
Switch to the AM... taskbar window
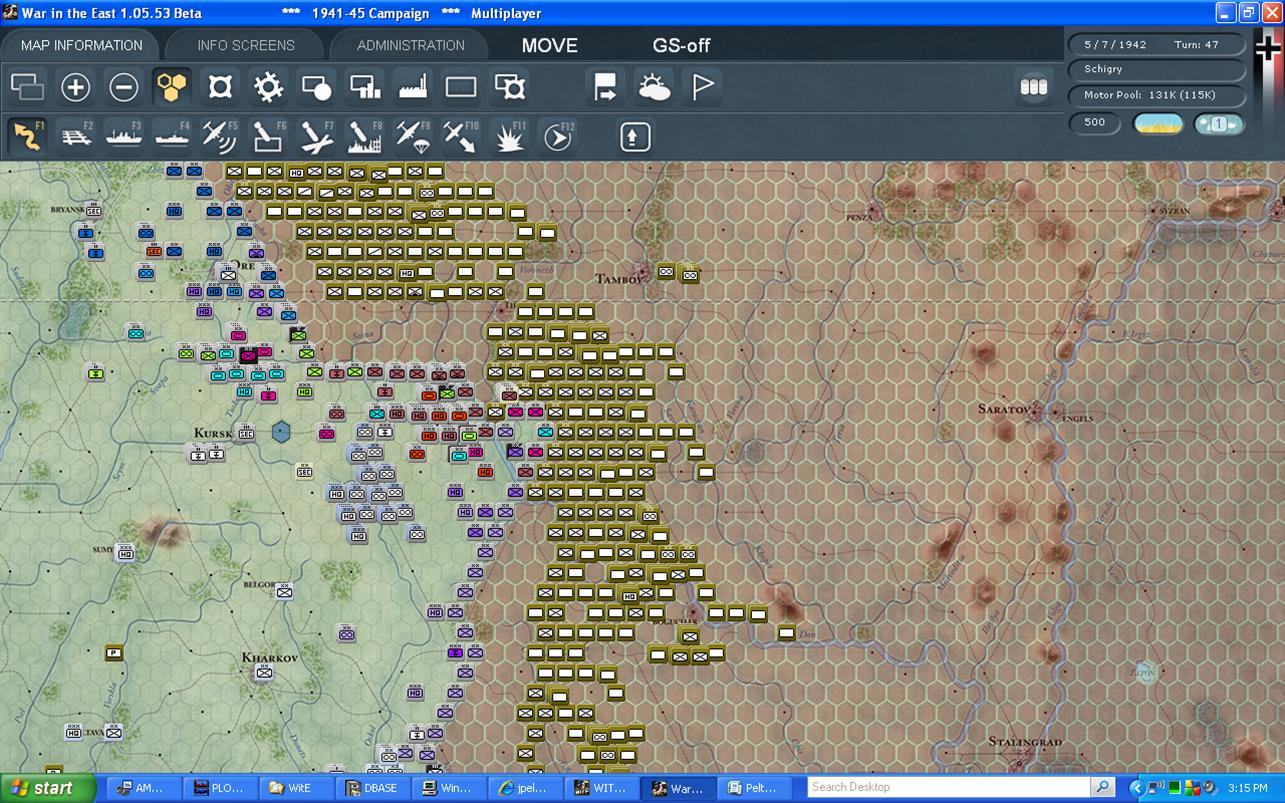click(142, 788)
